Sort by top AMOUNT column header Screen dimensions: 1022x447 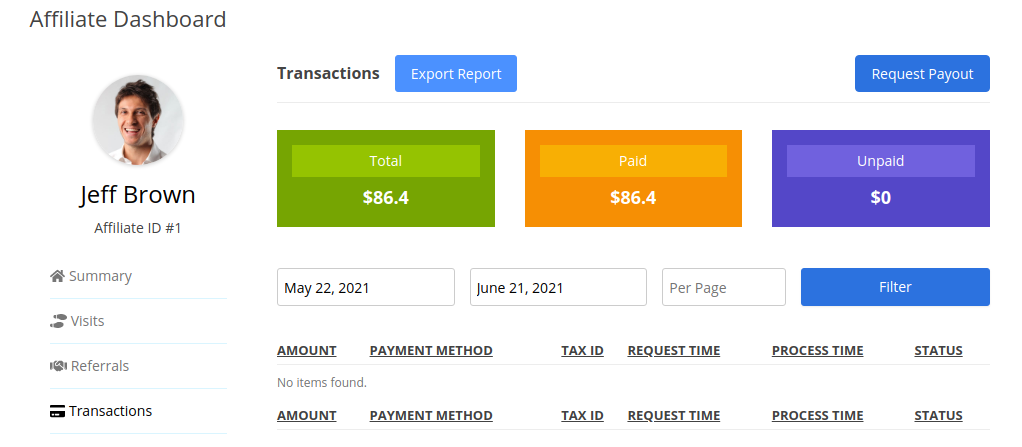tap(306, 351)
